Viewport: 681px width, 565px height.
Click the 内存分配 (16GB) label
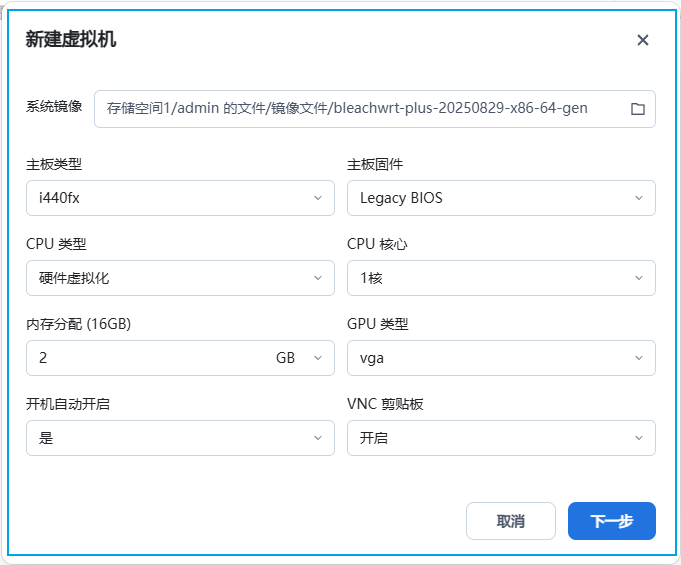coord(79,324)
